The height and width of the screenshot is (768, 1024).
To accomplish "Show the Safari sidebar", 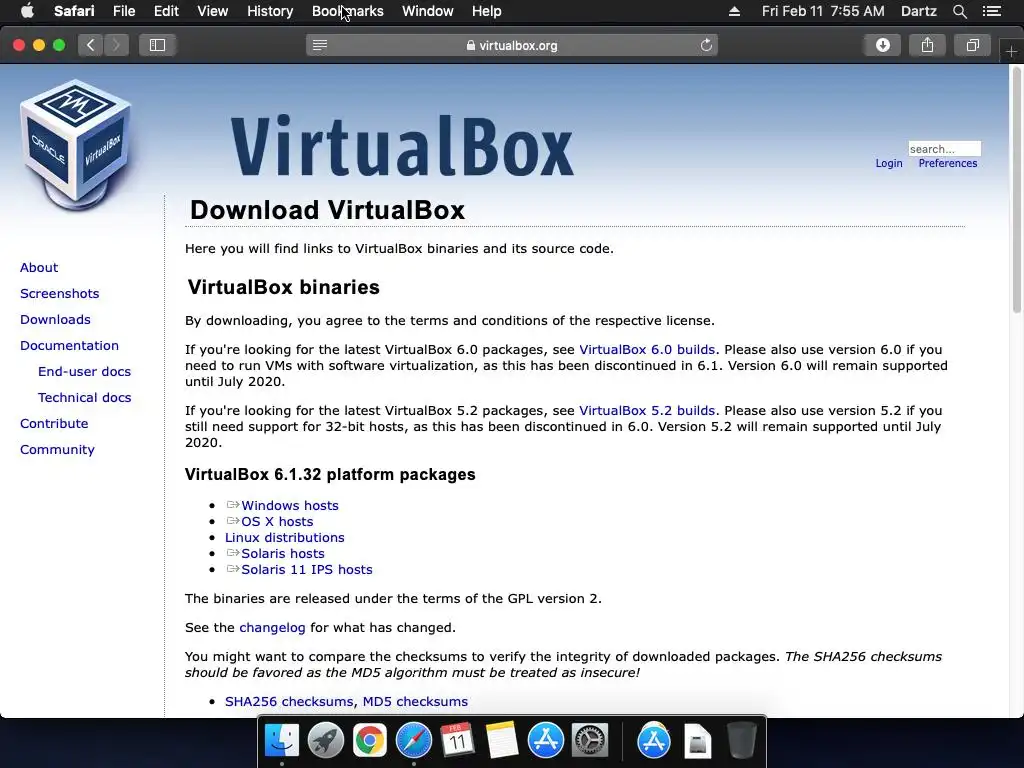I will [157, 45].
